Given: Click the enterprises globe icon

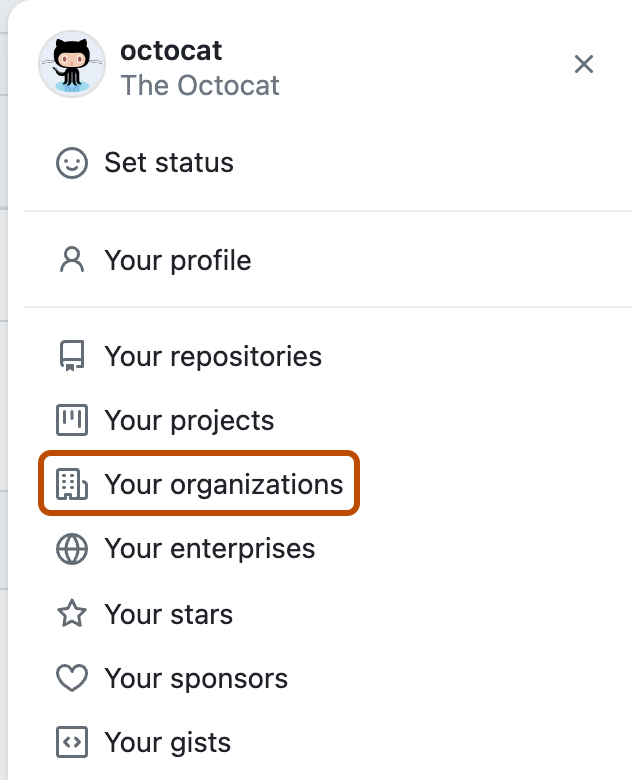Looking at the screenshot, I should [72, 549].
